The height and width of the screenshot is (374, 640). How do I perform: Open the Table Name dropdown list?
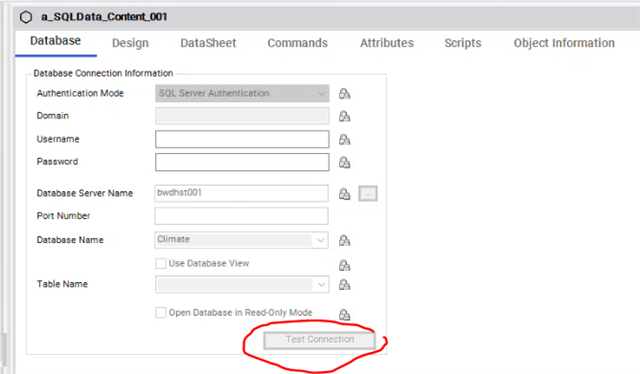pyautogui.click(x=242, y=285)
